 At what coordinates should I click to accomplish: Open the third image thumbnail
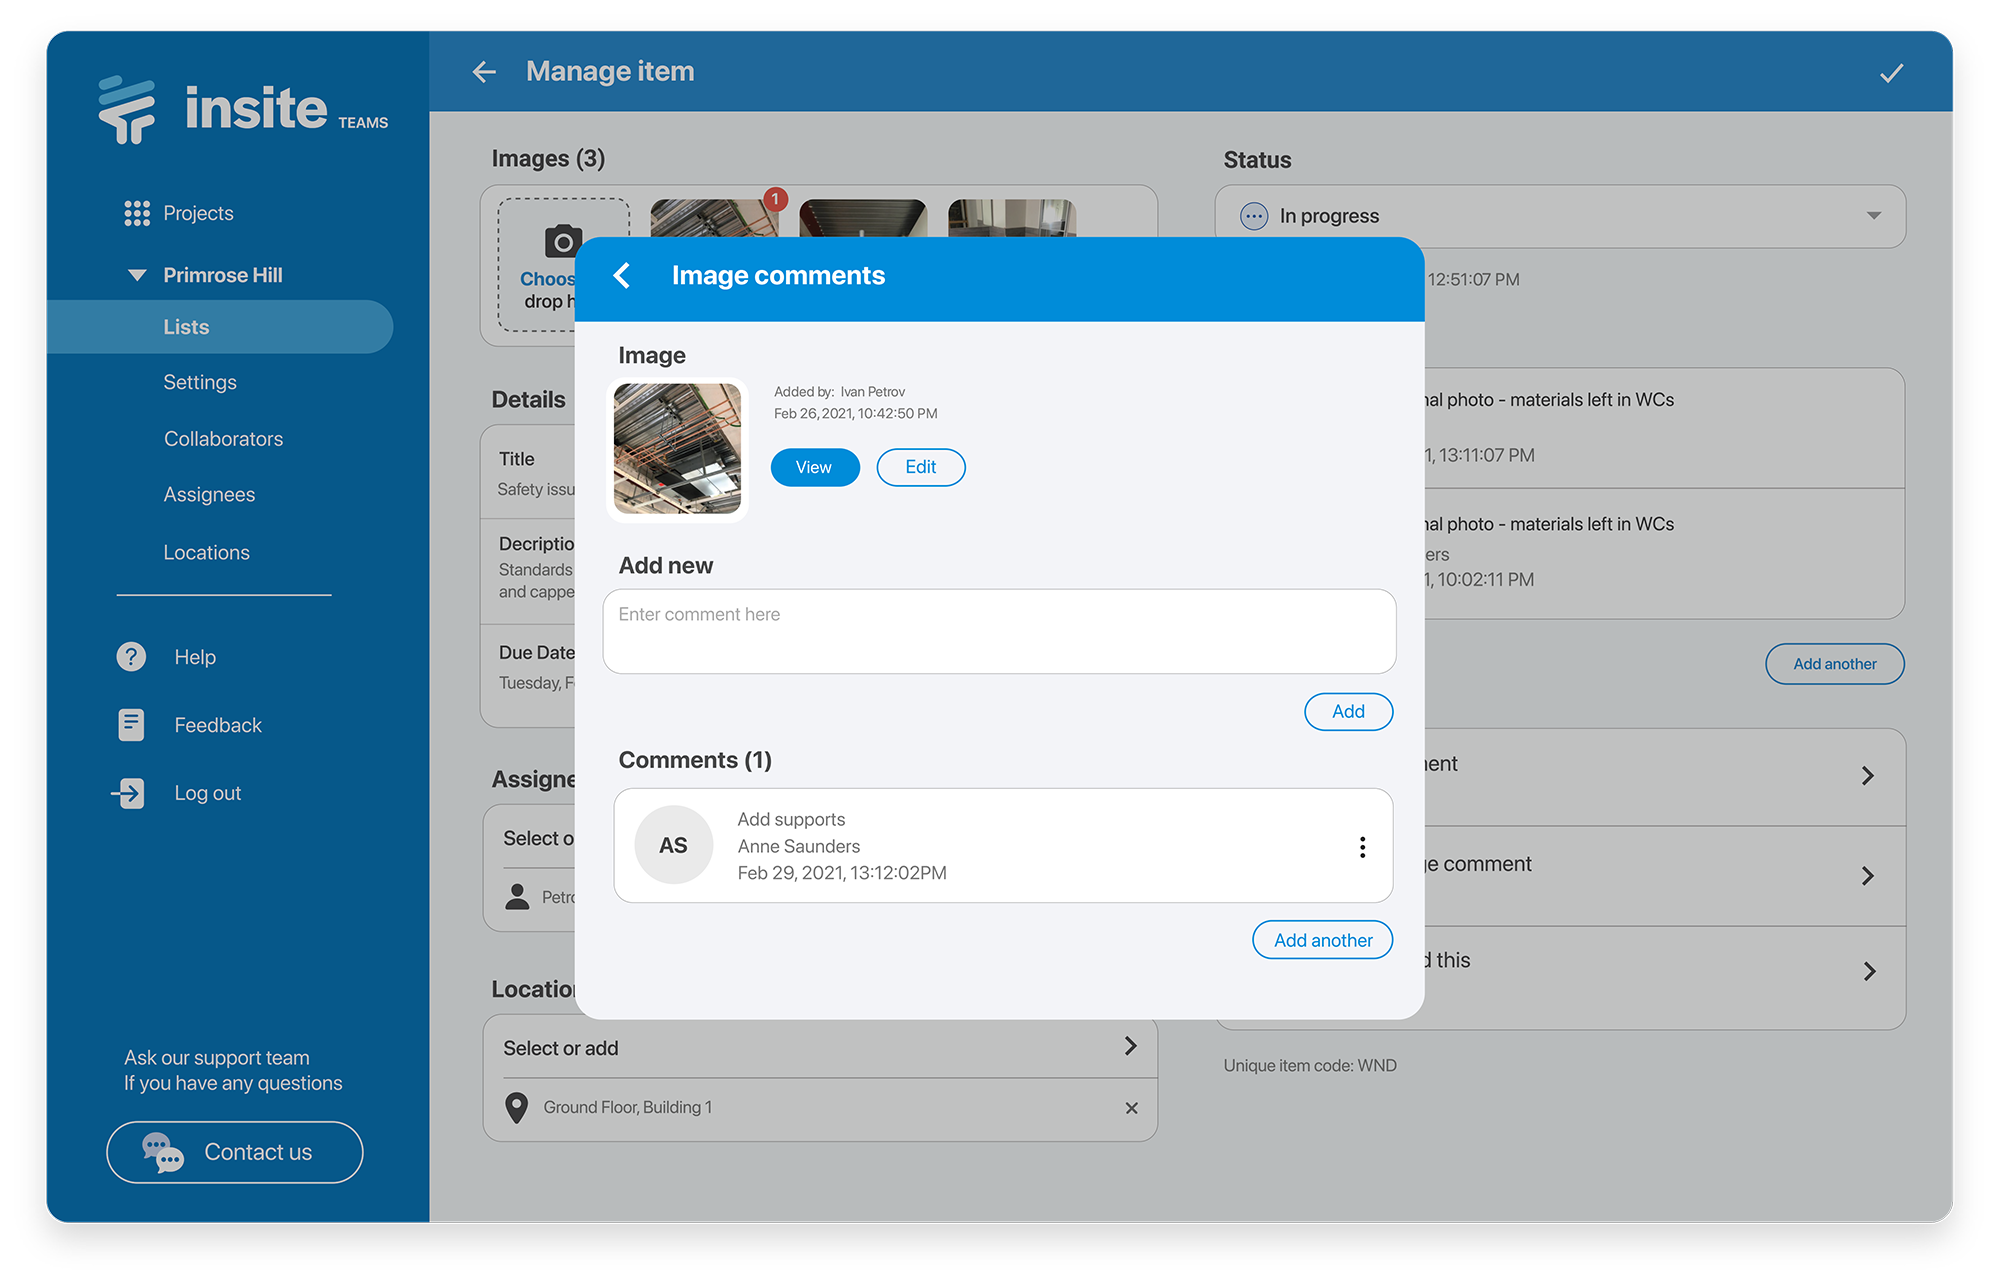(1012, 219)
